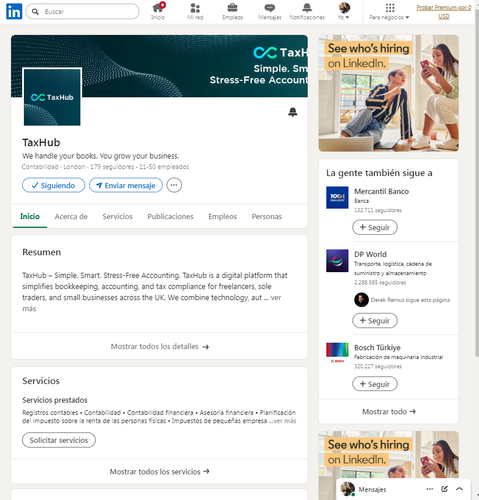Follow DP World with Seguir
This screenshot has width=479, height=500.
click(x=375, y=321)
